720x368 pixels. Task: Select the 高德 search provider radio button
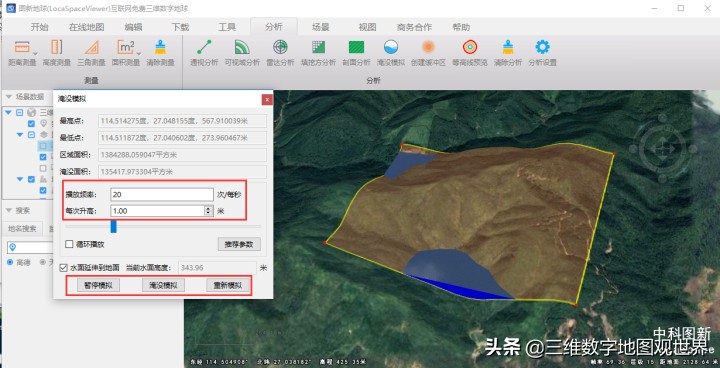(10, 262)
